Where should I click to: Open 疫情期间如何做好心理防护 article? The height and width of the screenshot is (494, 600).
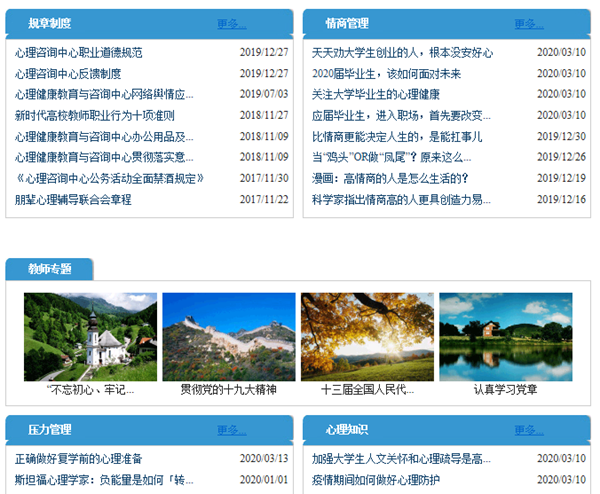375,480
